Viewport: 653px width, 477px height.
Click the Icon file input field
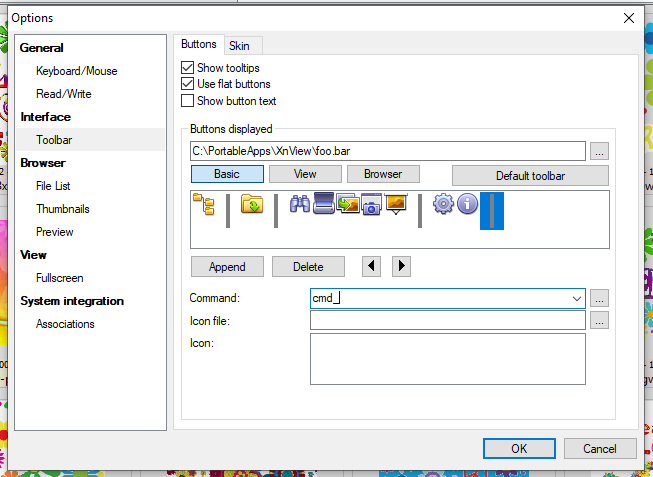(448, 320)
